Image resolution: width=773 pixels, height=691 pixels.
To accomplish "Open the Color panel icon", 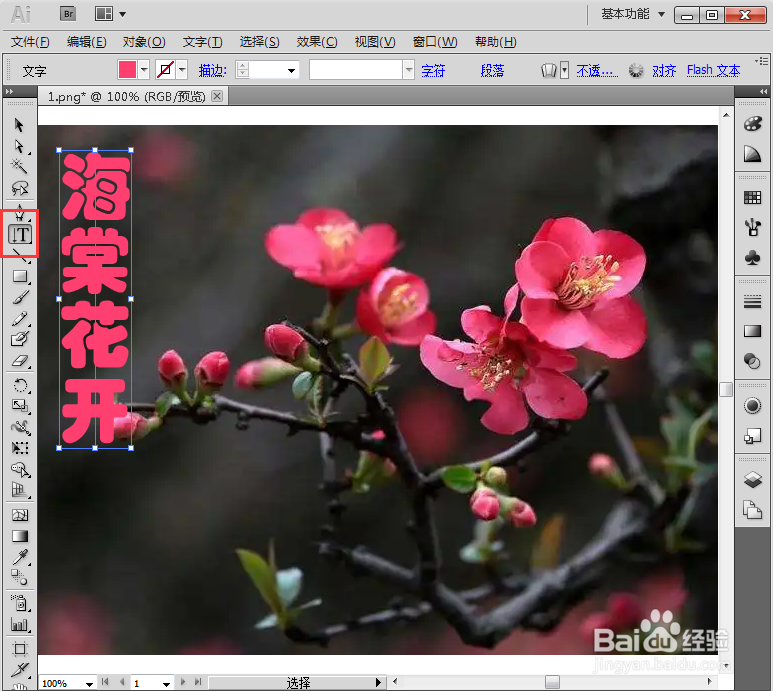I will coord(752,124).
